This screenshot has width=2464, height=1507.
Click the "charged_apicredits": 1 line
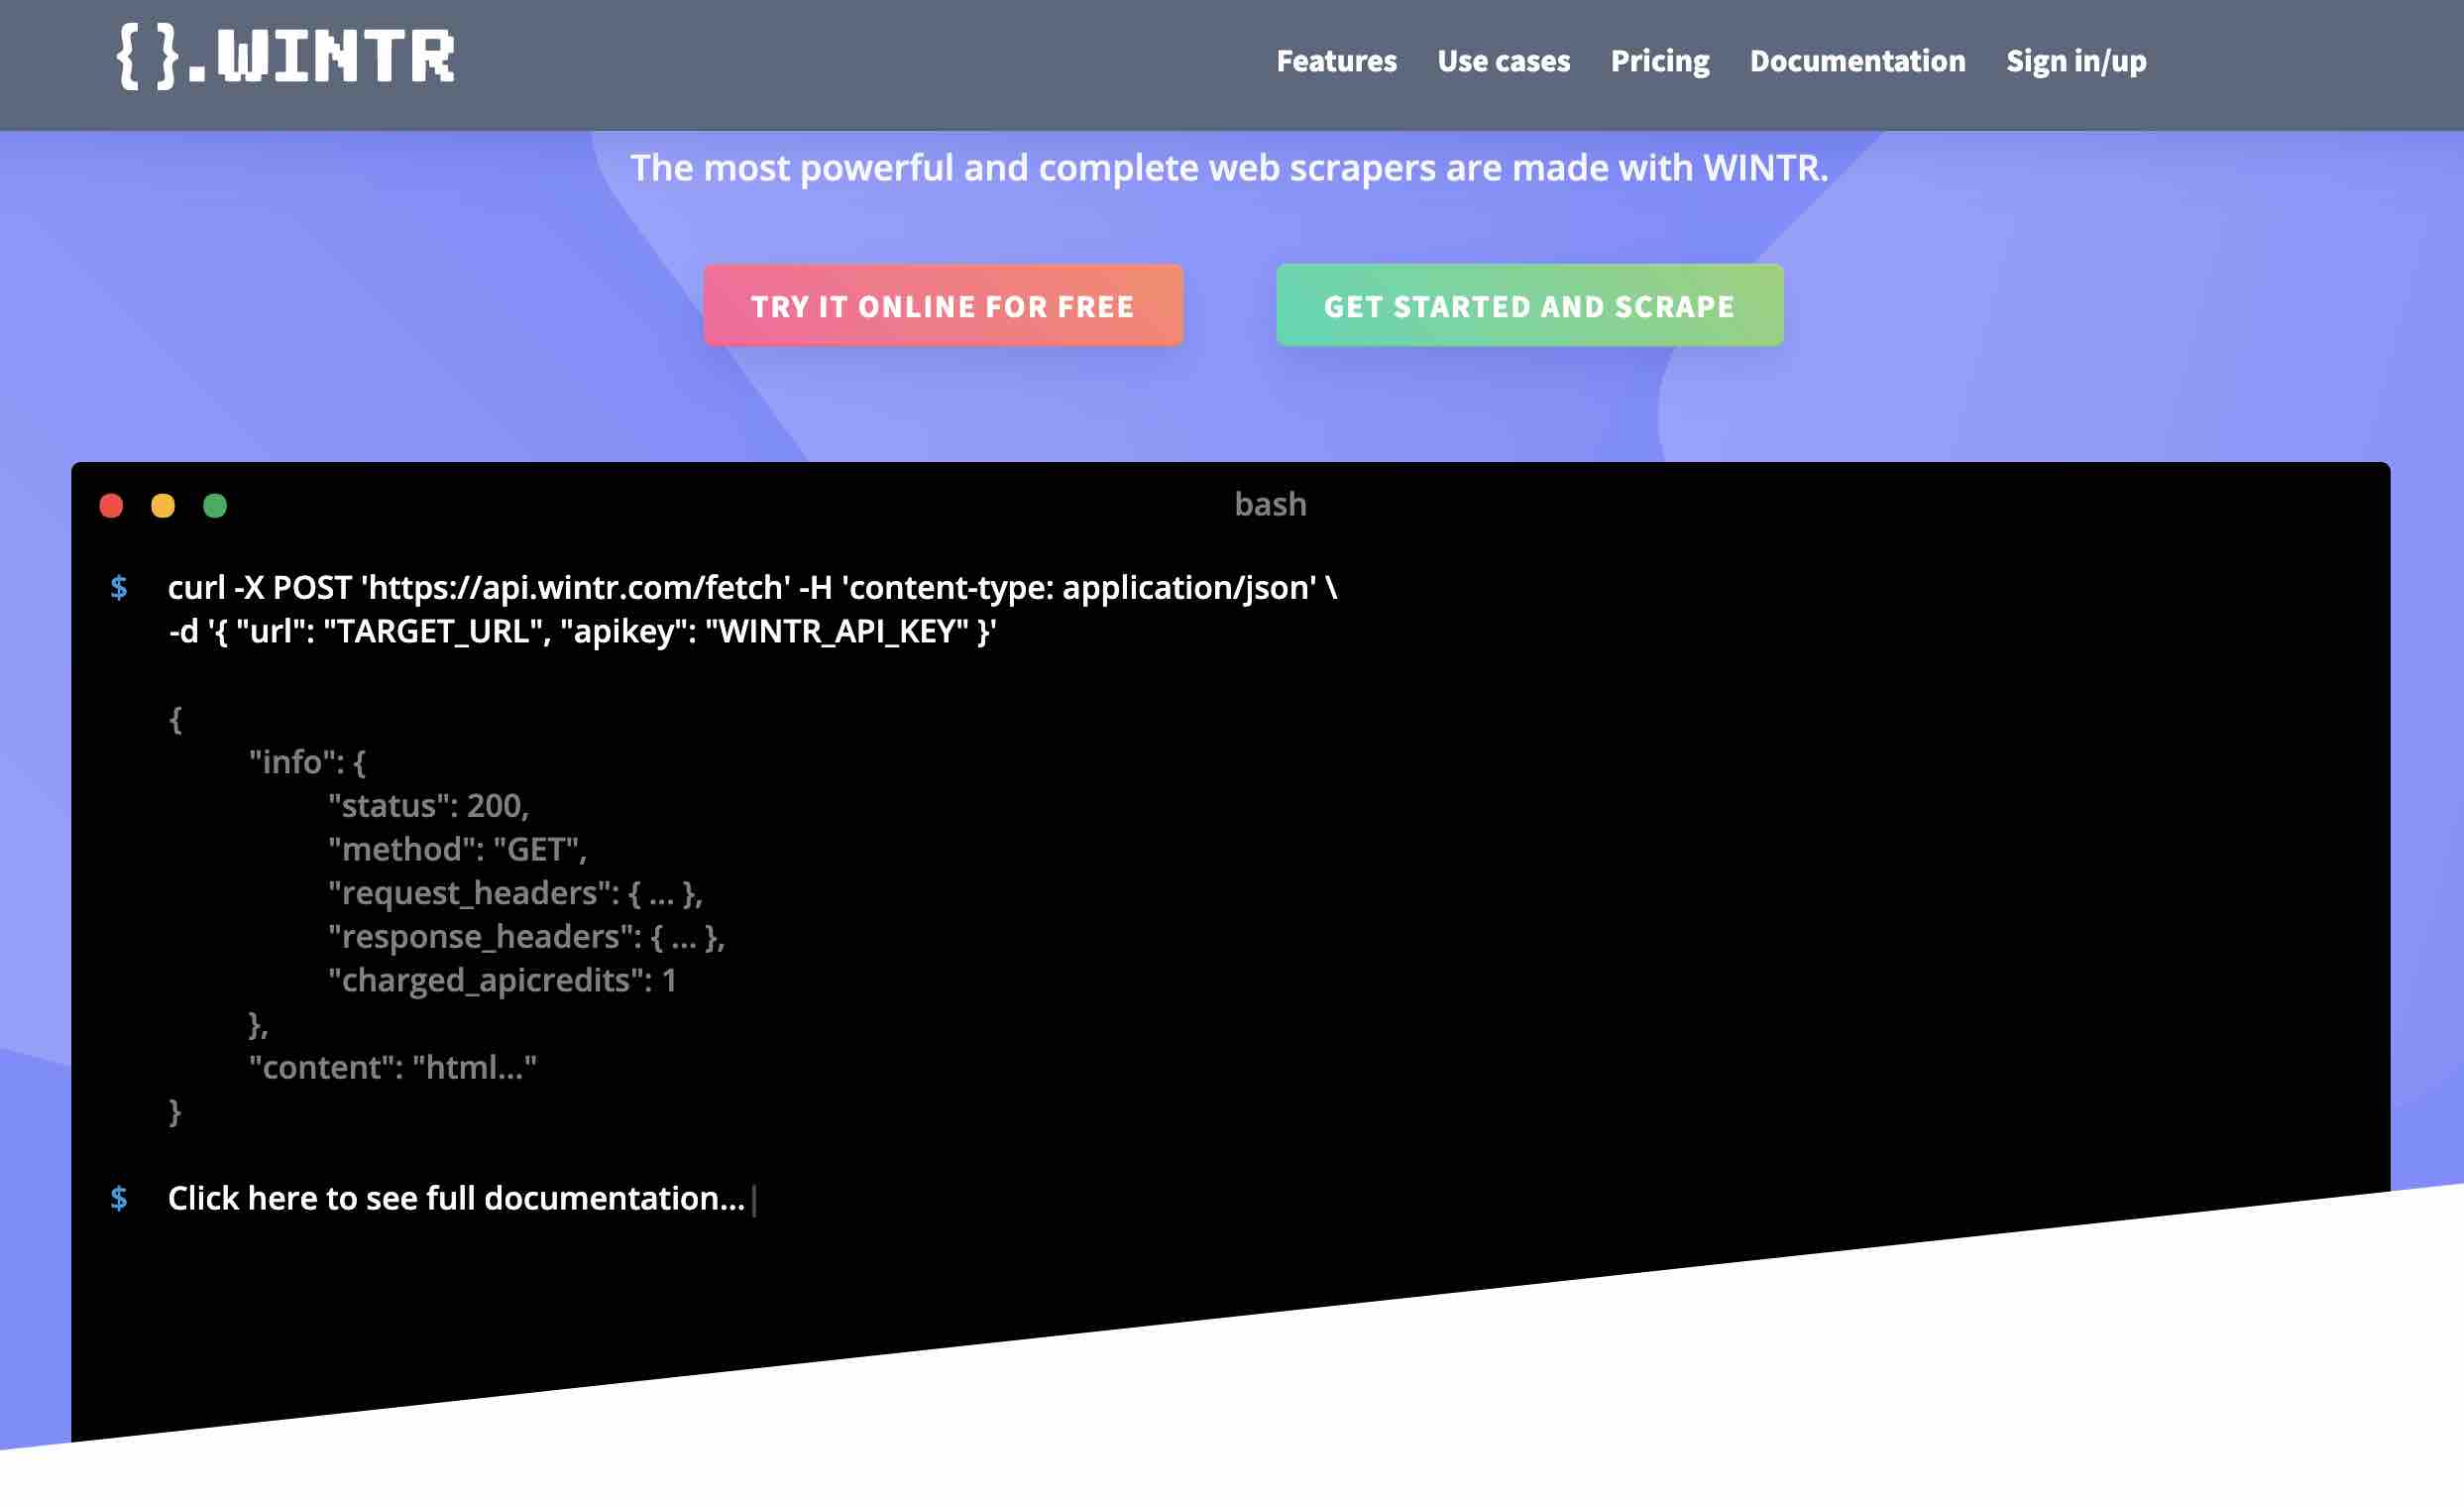pos(502,980)
